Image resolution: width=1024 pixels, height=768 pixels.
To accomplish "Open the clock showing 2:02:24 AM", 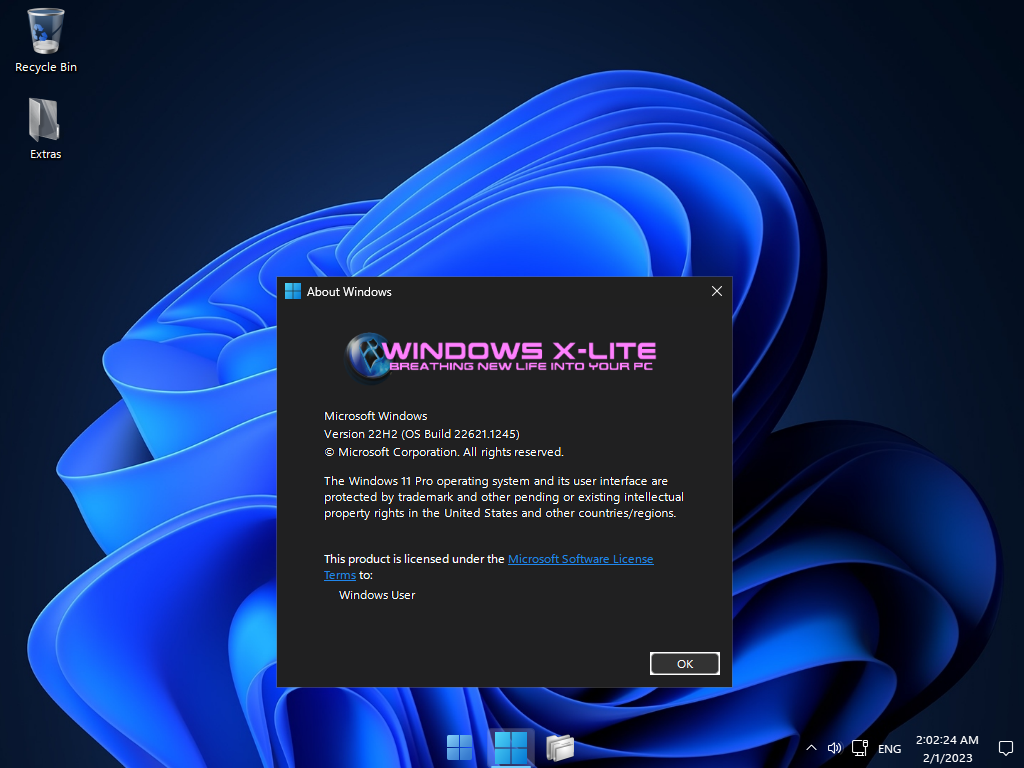I will coord(947,748).
